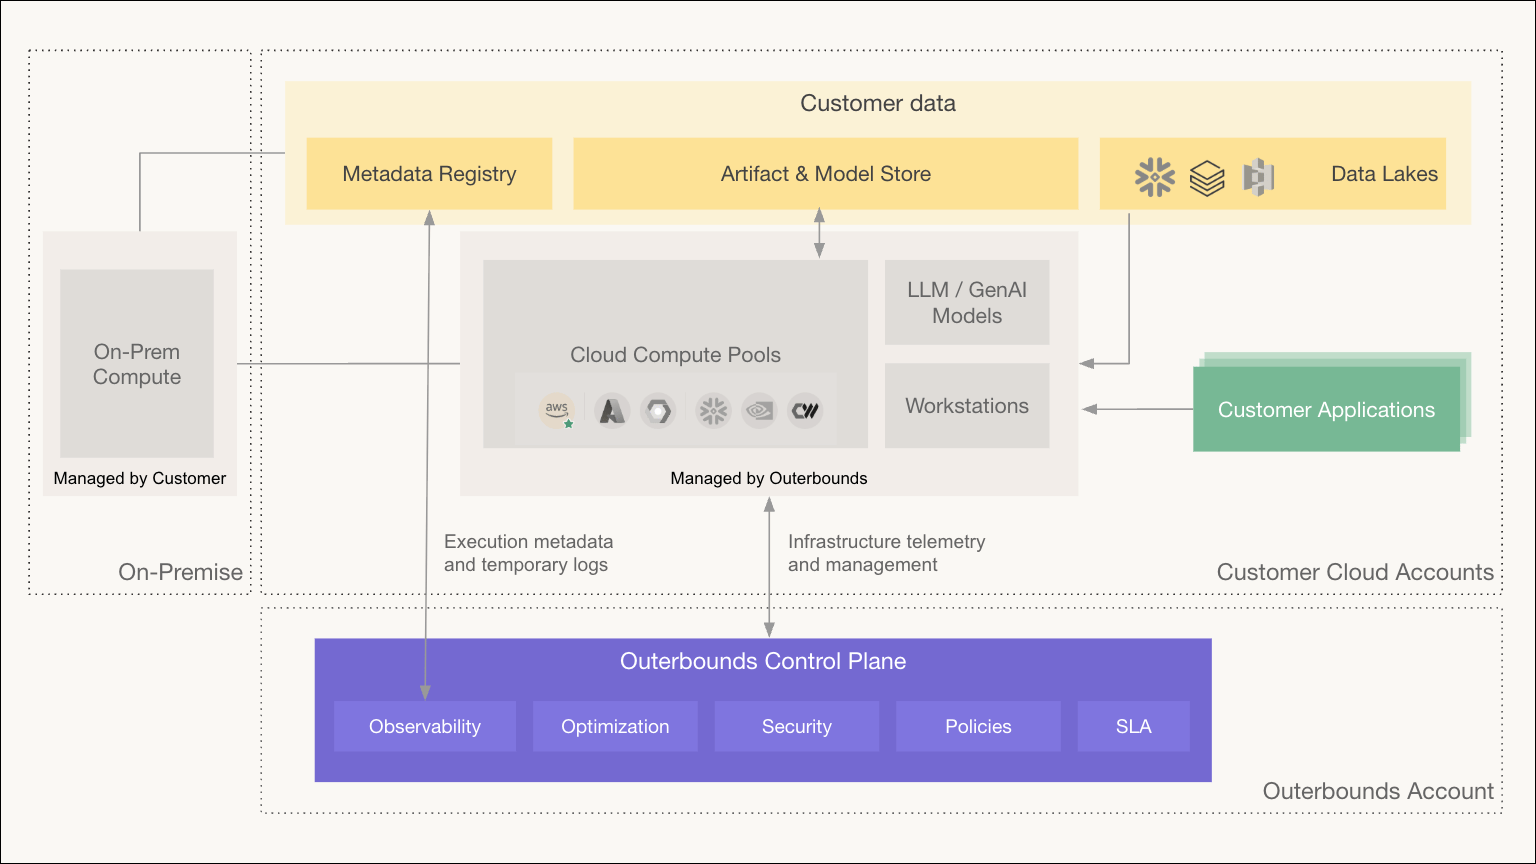The image size is (1536, 864).
Task: Click the Managed by Outerbounds caption
Action: [769, 478]
